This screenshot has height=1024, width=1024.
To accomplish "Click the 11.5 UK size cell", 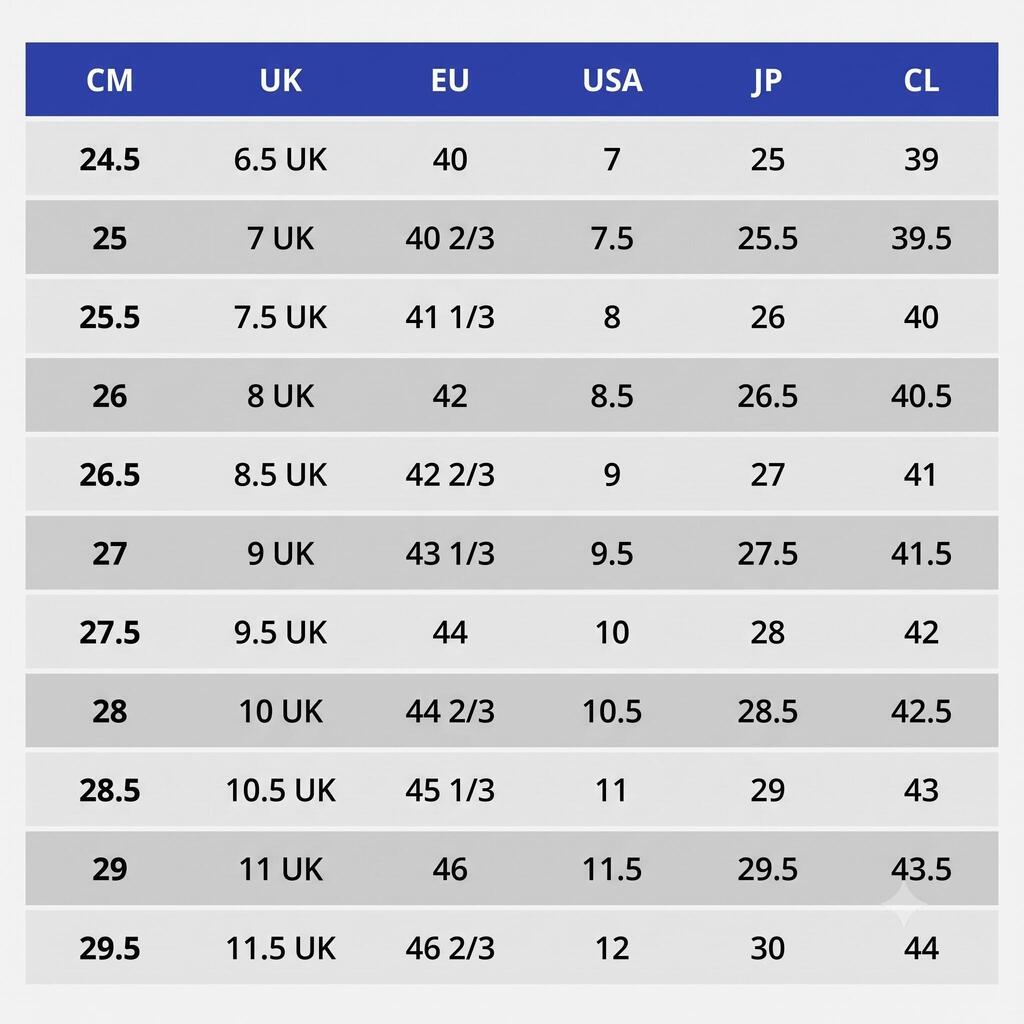I will pyautogui.click(x=281, y=948).
